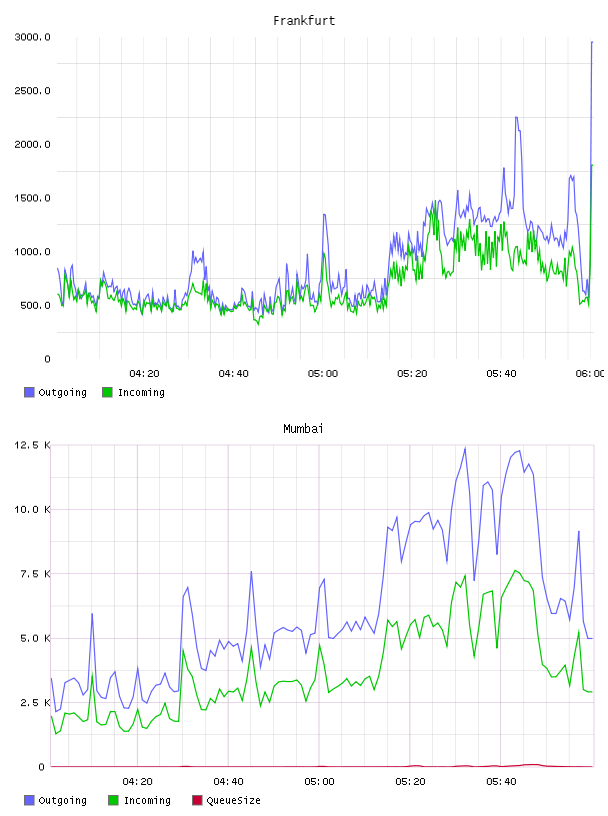The height and width of the screenshot is (816, 608).
Task: Click 05:40 on Frankfurt time axis
Action: pyautogui.click(x=501, y=374)
